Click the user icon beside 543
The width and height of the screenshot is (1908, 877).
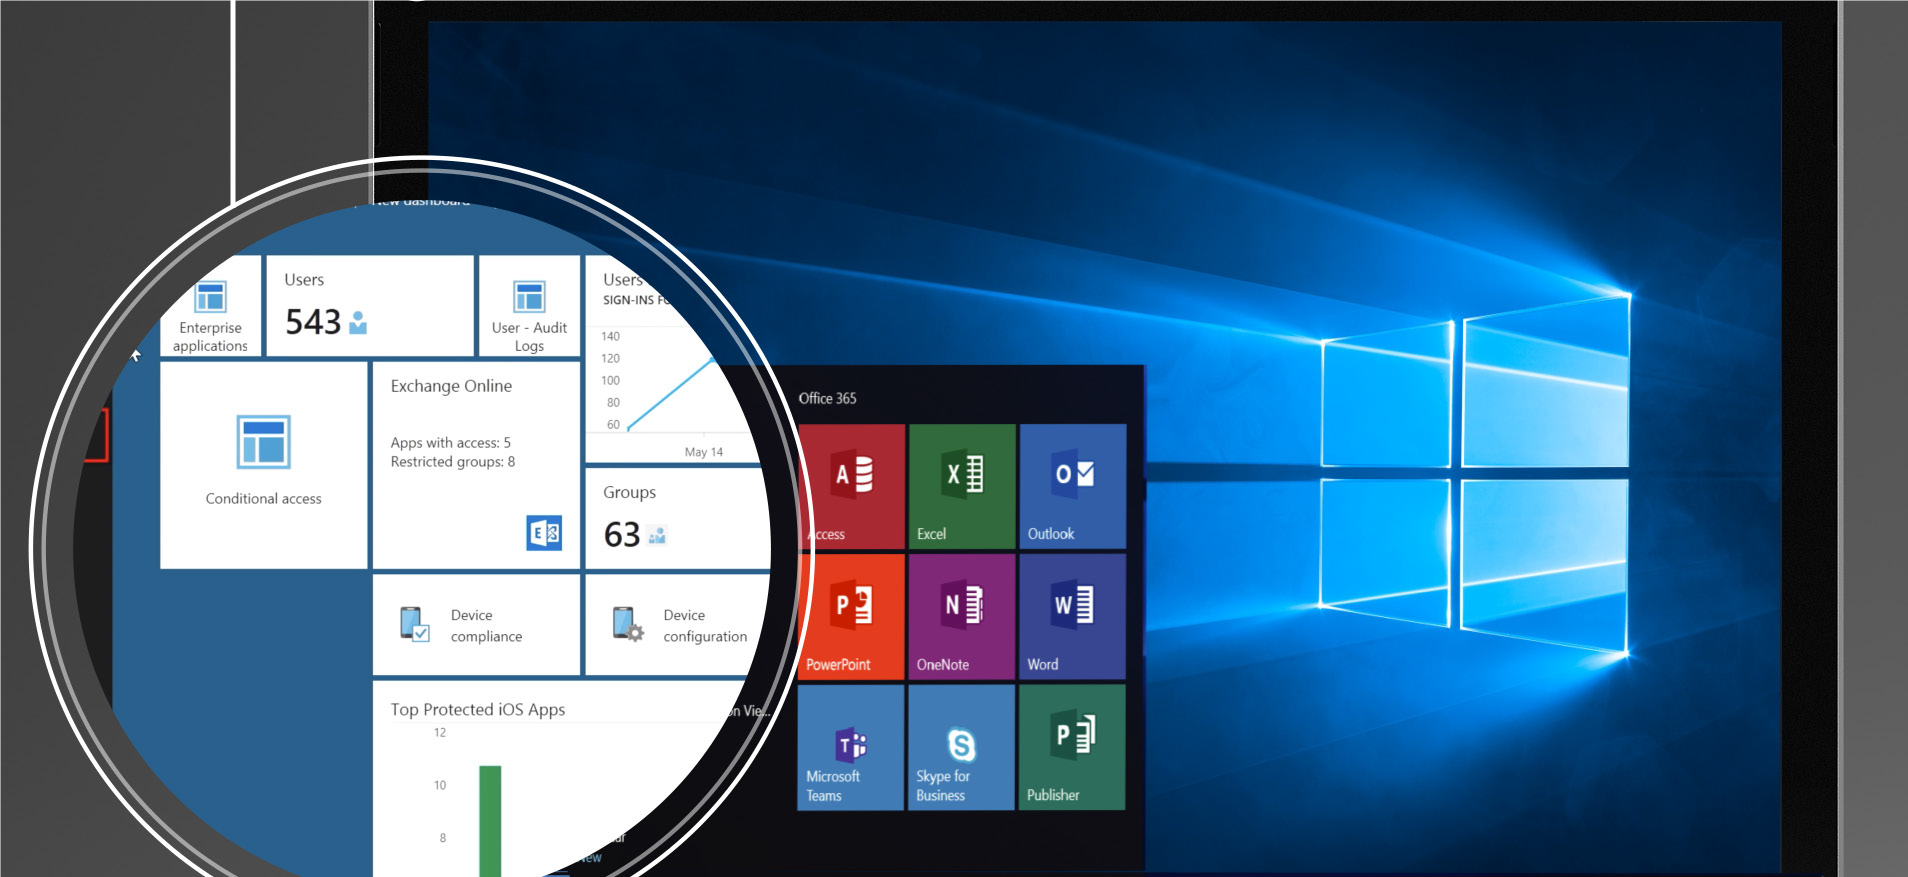point(358,322)
